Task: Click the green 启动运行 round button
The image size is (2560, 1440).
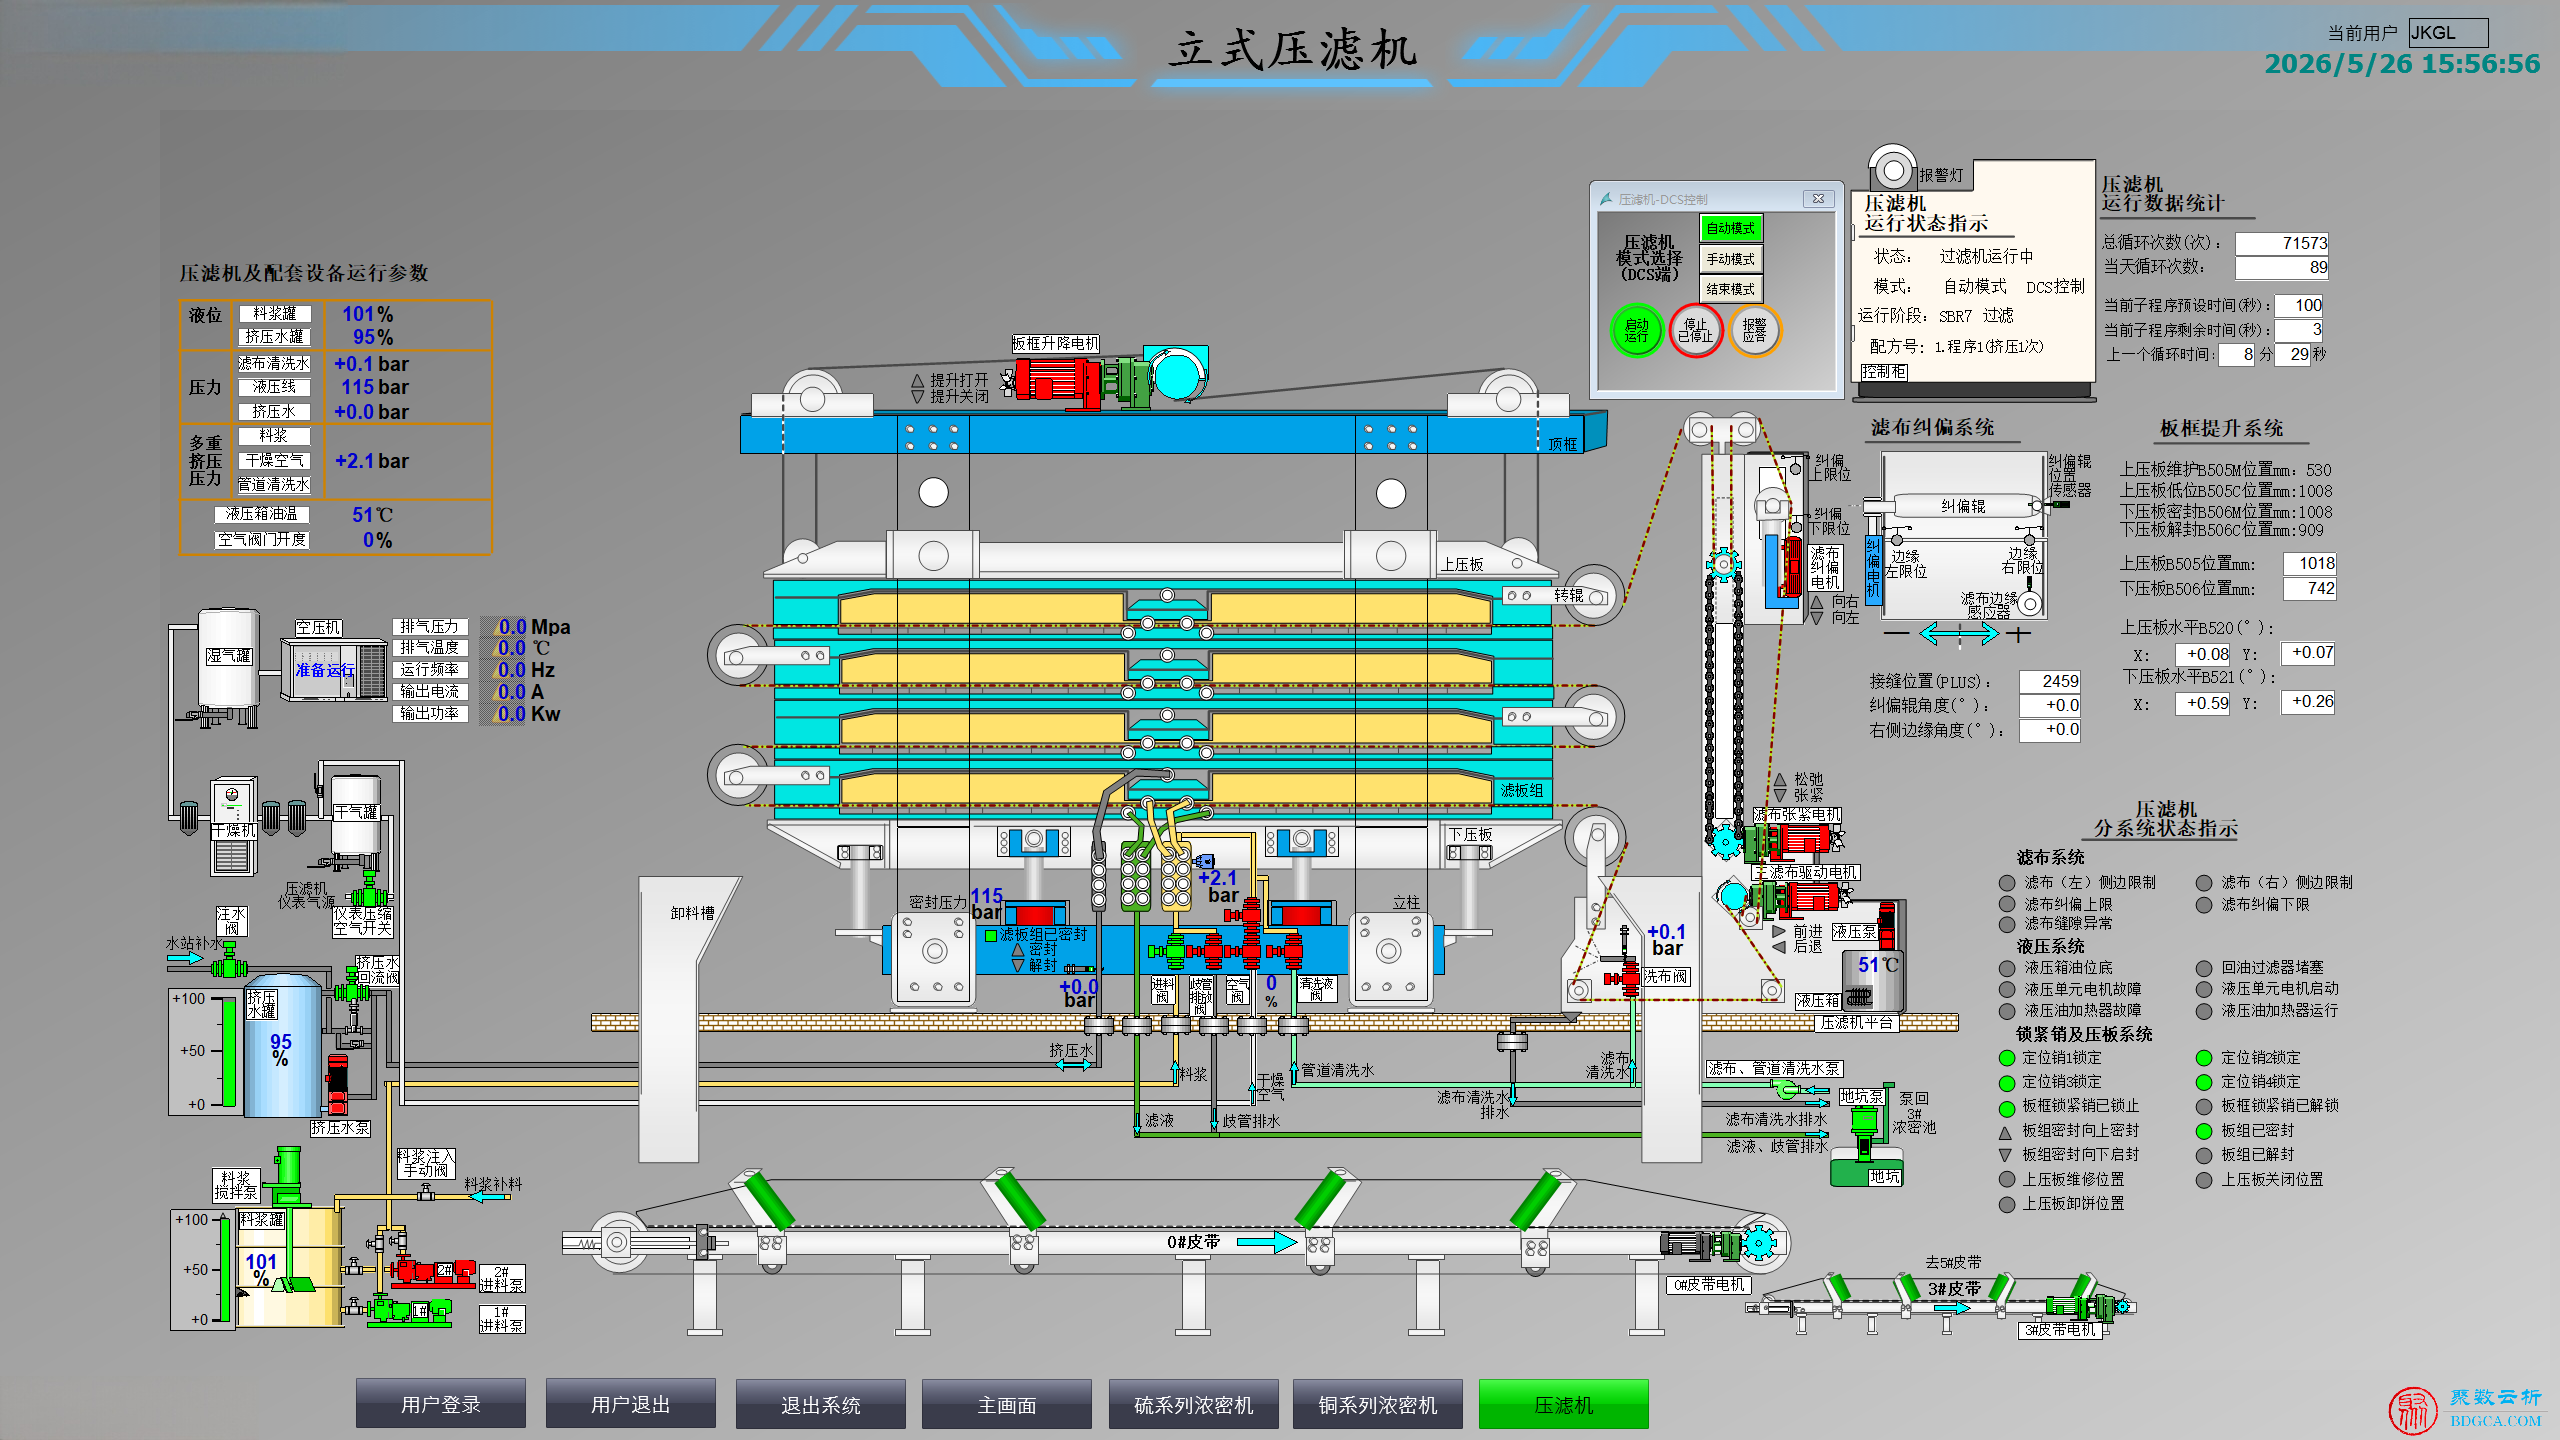Action: 1637,330
